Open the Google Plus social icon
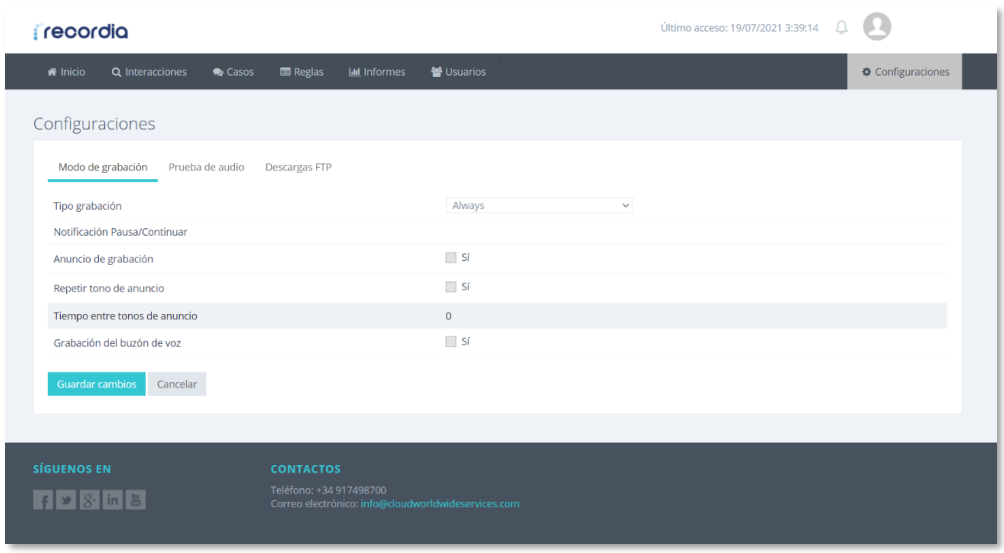This screenshot has width=1004, height=553. (89, 500)
